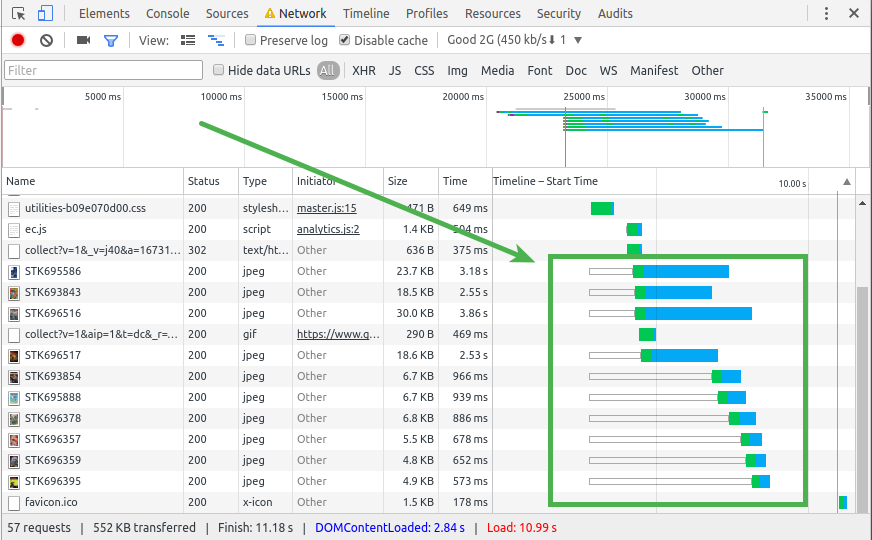Viewport: 872px width, 540px height.
Task: Click the video camera capture screenshots icon
Action: pyautogui.click(x=83, y=40)
